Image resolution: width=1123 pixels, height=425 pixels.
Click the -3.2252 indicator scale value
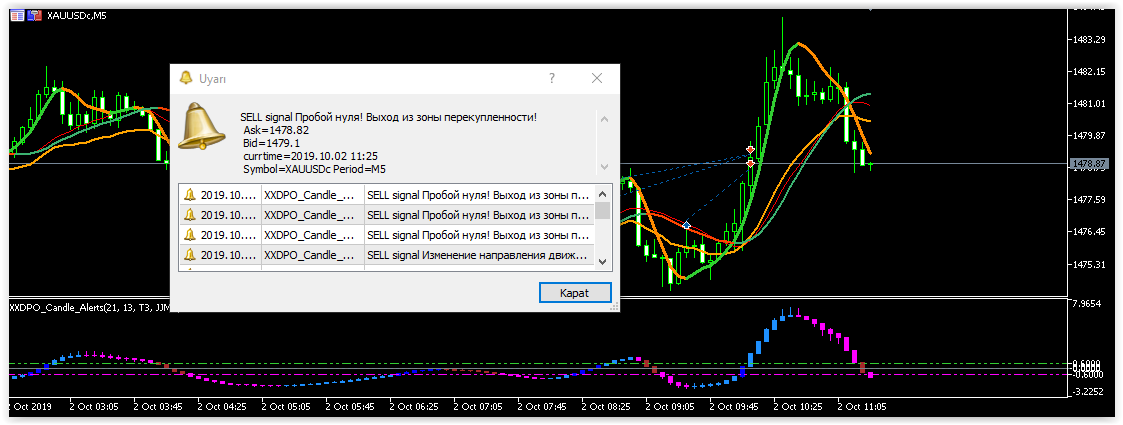1088,392
